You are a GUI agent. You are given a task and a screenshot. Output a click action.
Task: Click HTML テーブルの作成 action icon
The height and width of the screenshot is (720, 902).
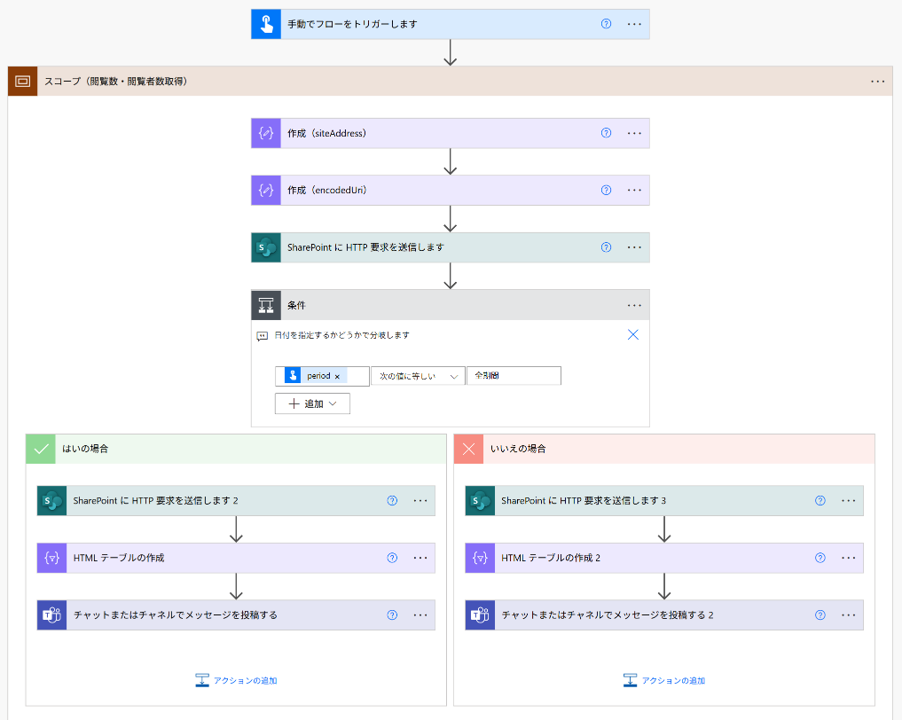pos(52,558)
